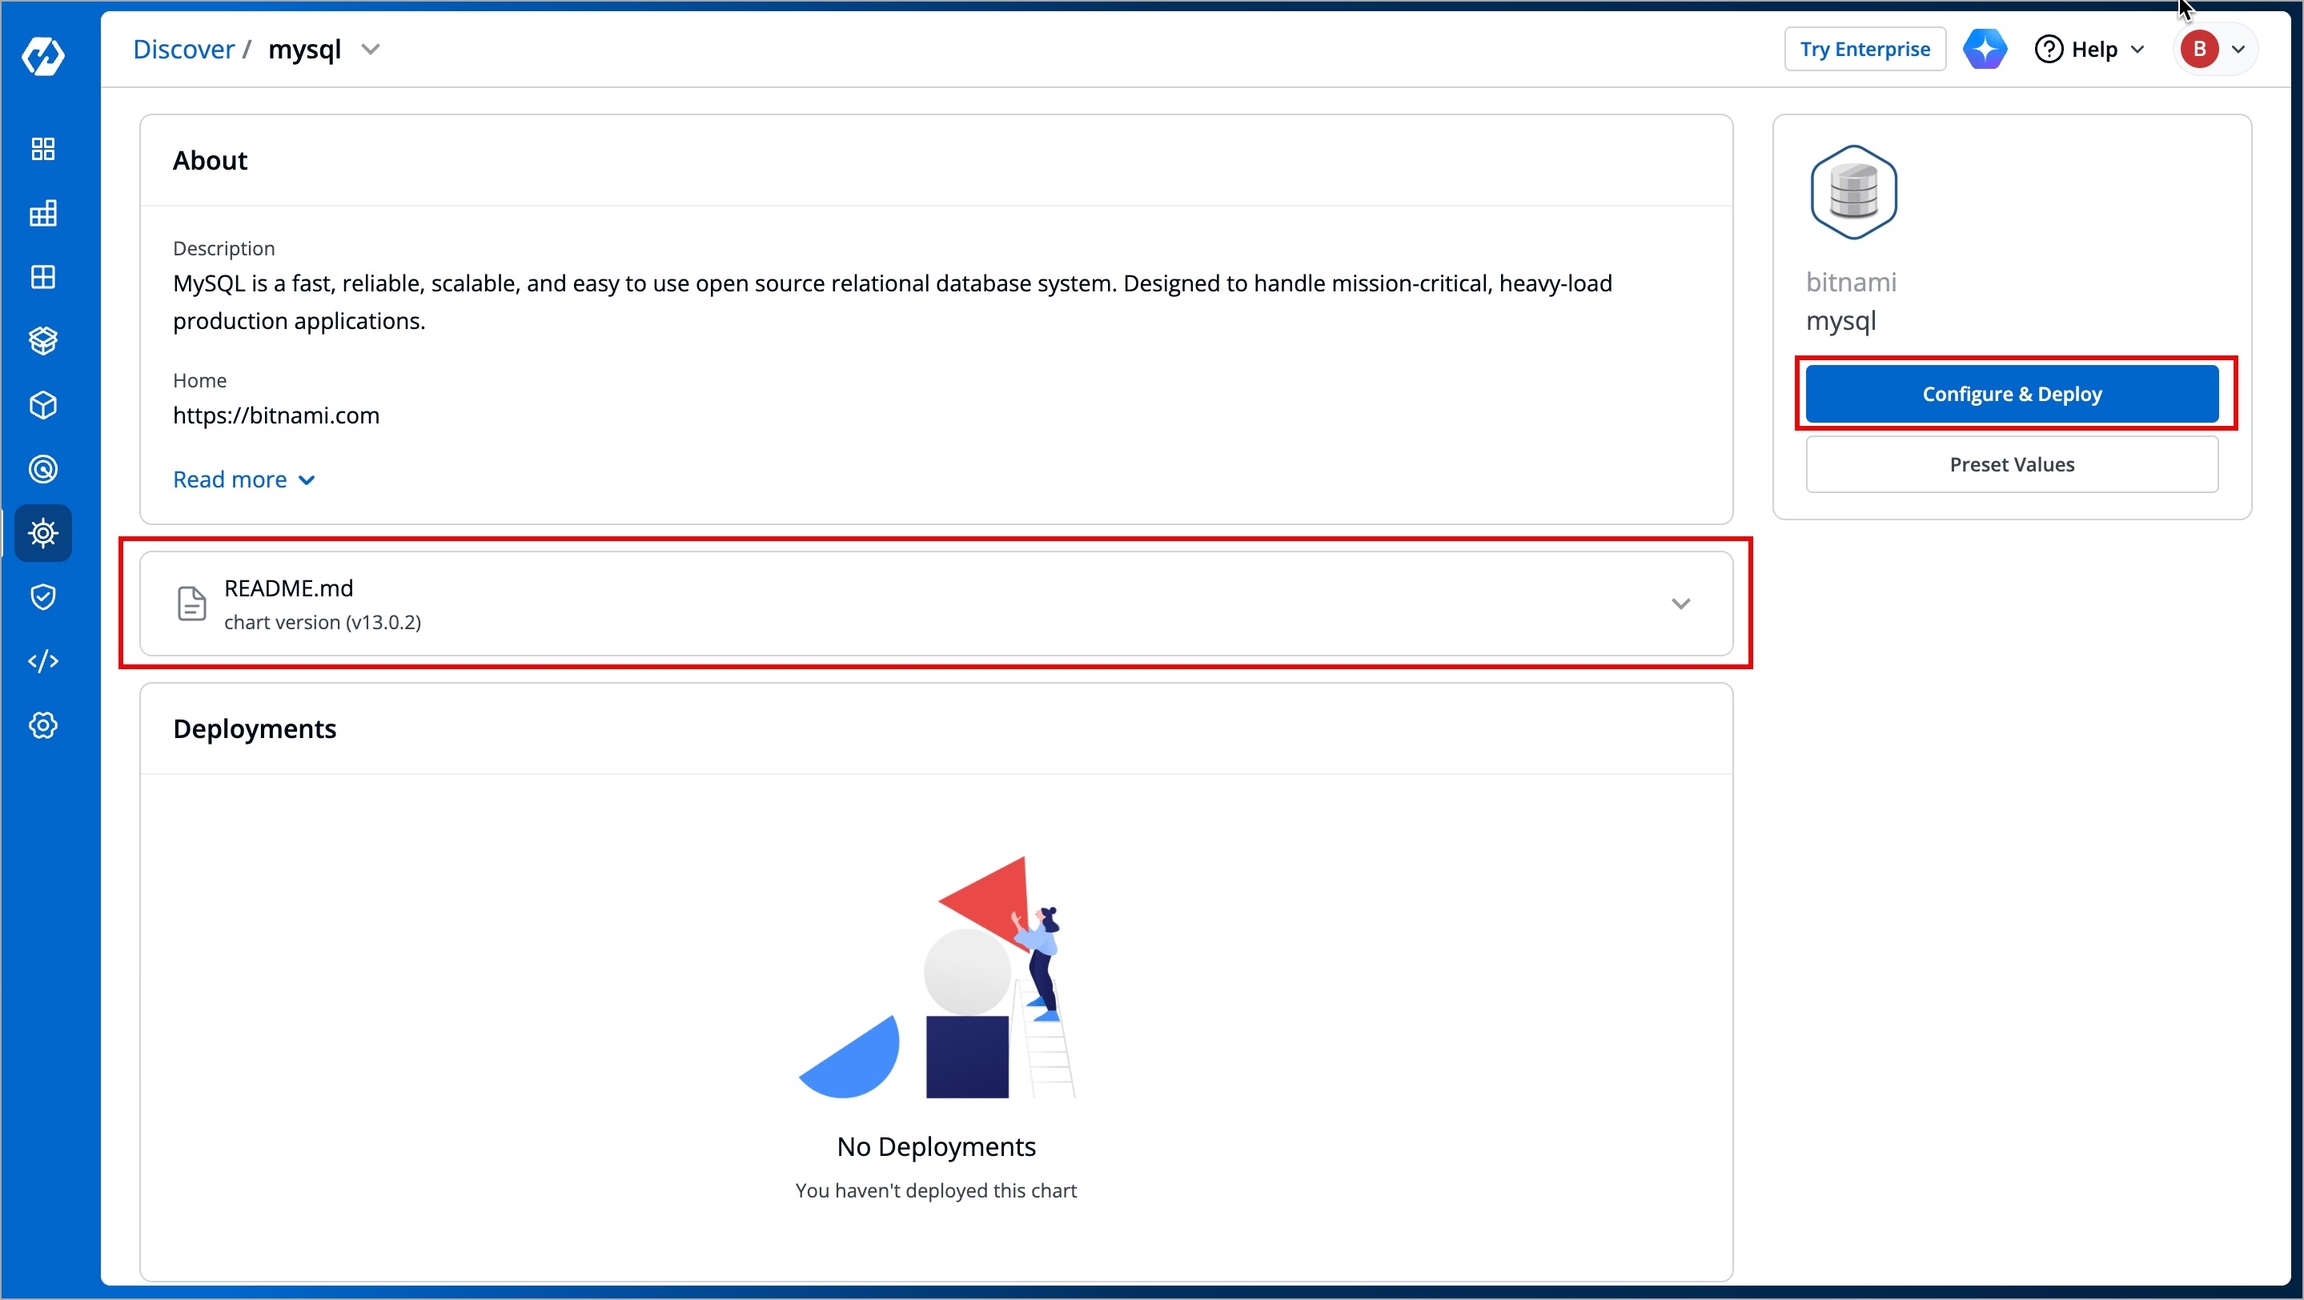The height and width of the screenshot is (1300, 2304).
Task: Expand Read more in About section
Action: coord(244,480)
